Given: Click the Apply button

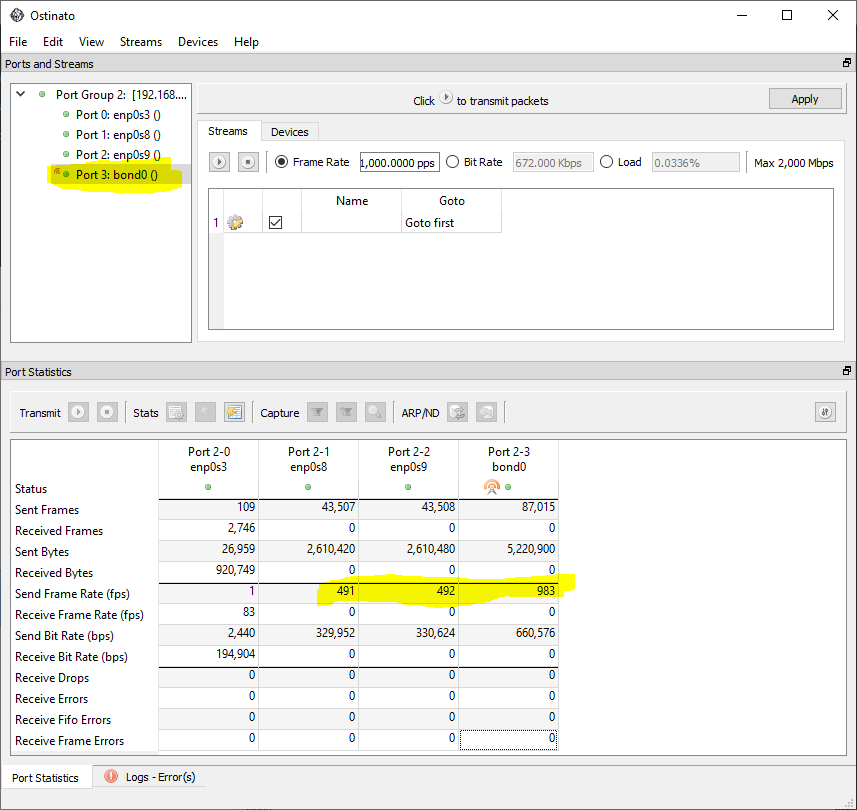Looking at the screenshot, I should [805, 98].
